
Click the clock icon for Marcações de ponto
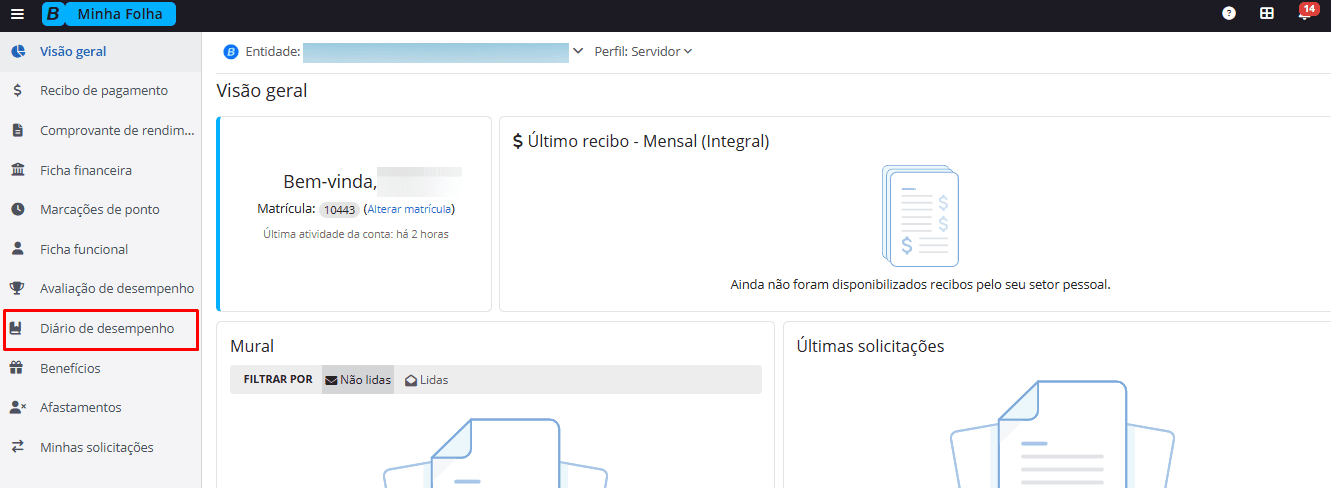18,210
